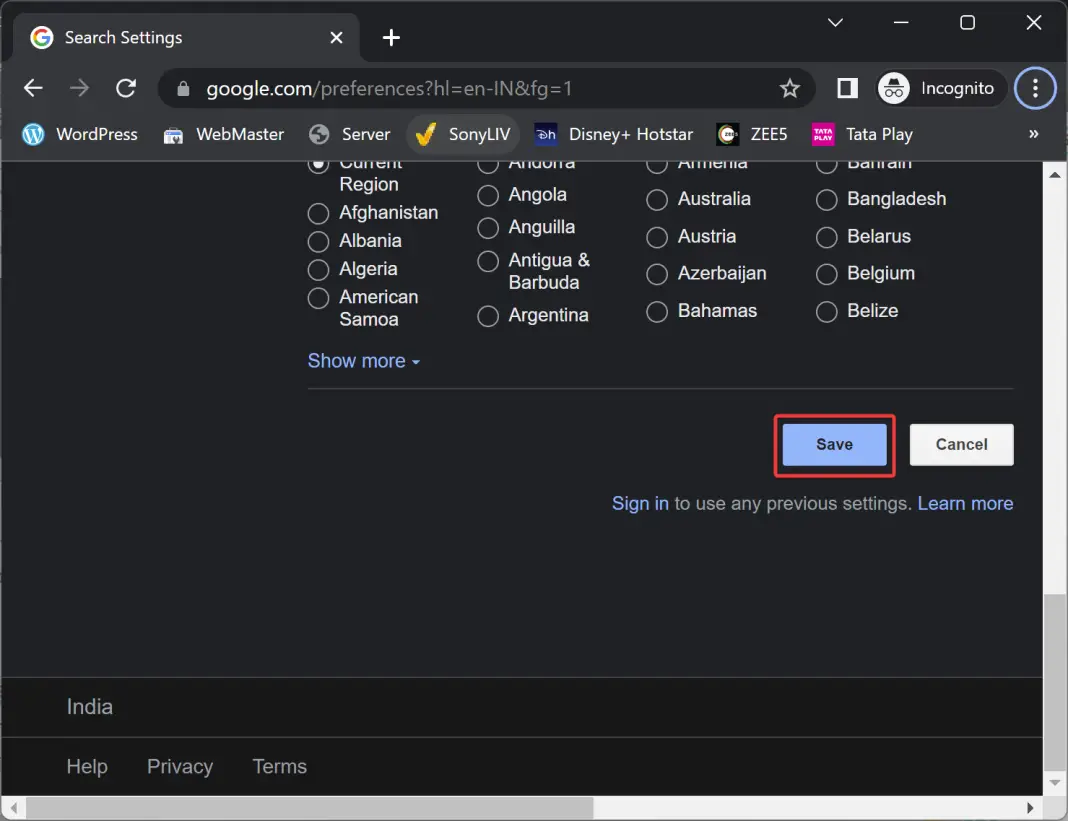Open the side panel icon
Screen dimensions: 1068x821
tap(846, 88)
